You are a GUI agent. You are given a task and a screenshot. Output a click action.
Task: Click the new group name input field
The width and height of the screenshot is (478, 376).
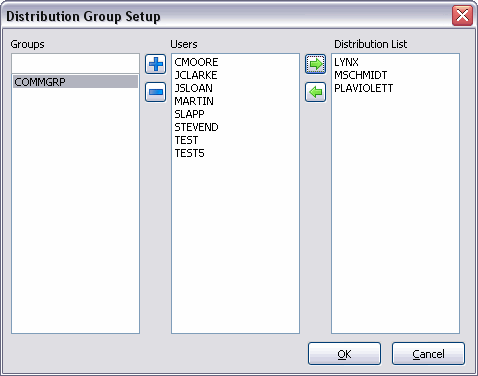75,63
